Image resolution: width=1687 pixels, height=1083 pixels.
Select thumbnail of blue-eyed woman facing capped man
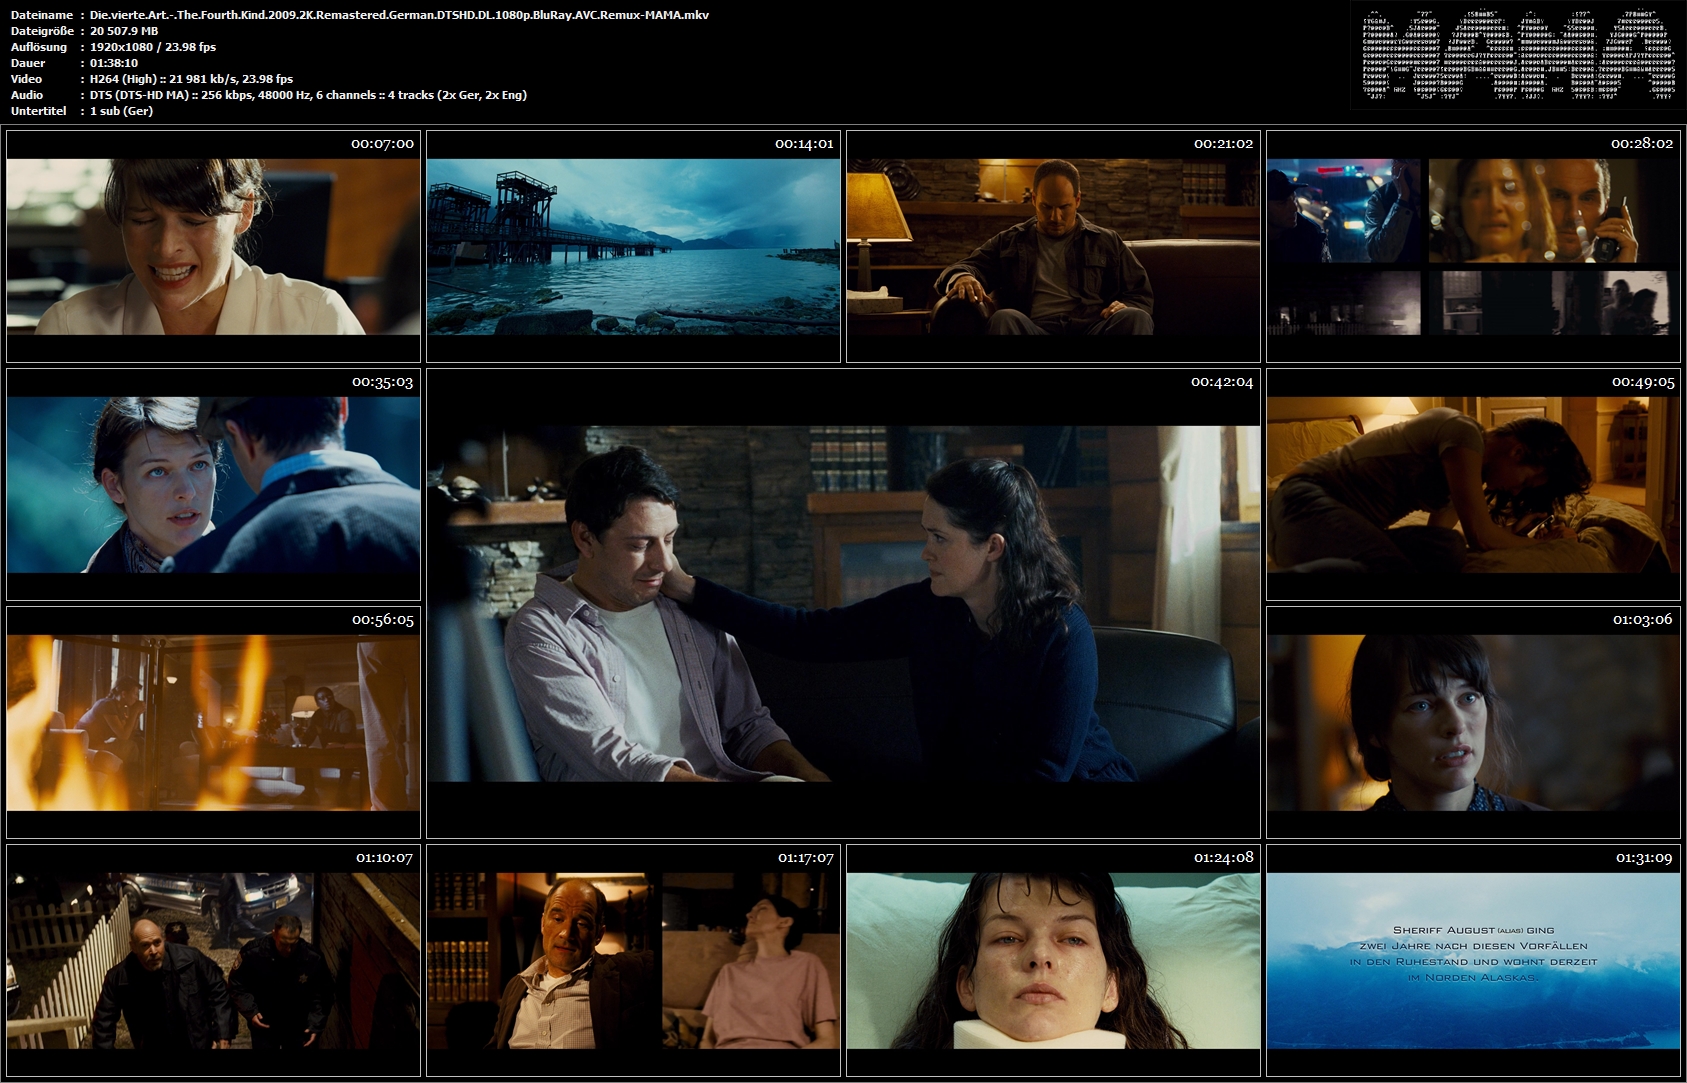point(213,484)
